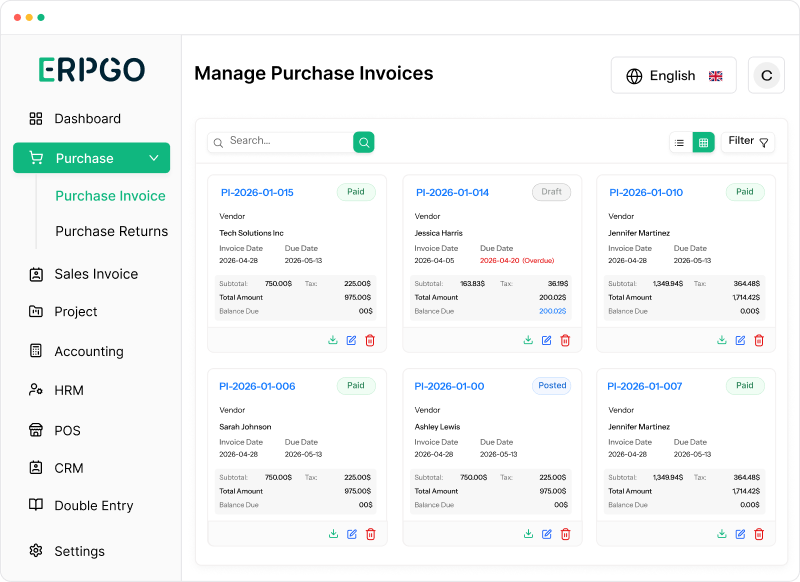Click the Draft status badge

[552, 192]
